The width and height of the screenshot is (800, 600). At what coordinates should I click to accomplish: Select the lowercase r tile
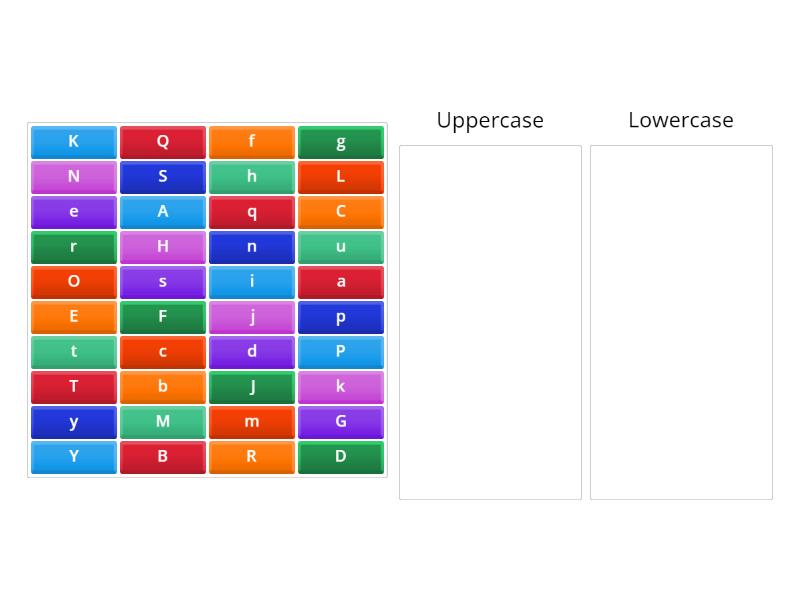73,247
